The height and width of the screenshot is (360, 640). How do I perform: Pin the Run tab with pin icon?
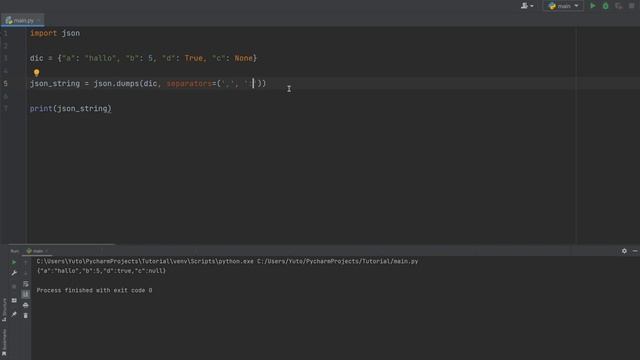[14, 314]
